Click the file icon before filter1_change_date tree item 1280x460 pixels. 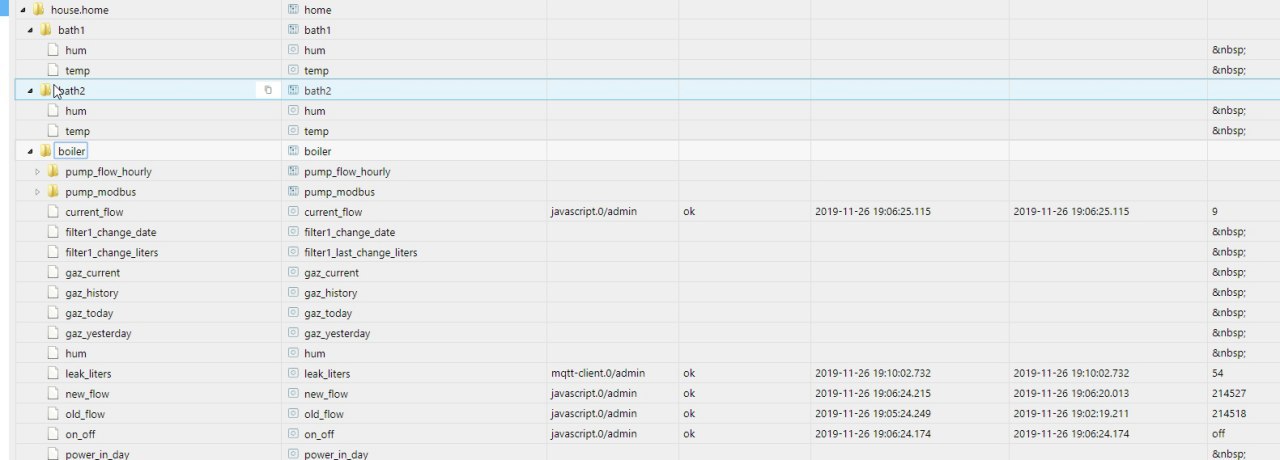pyautogui.click(x=53, y=232)
